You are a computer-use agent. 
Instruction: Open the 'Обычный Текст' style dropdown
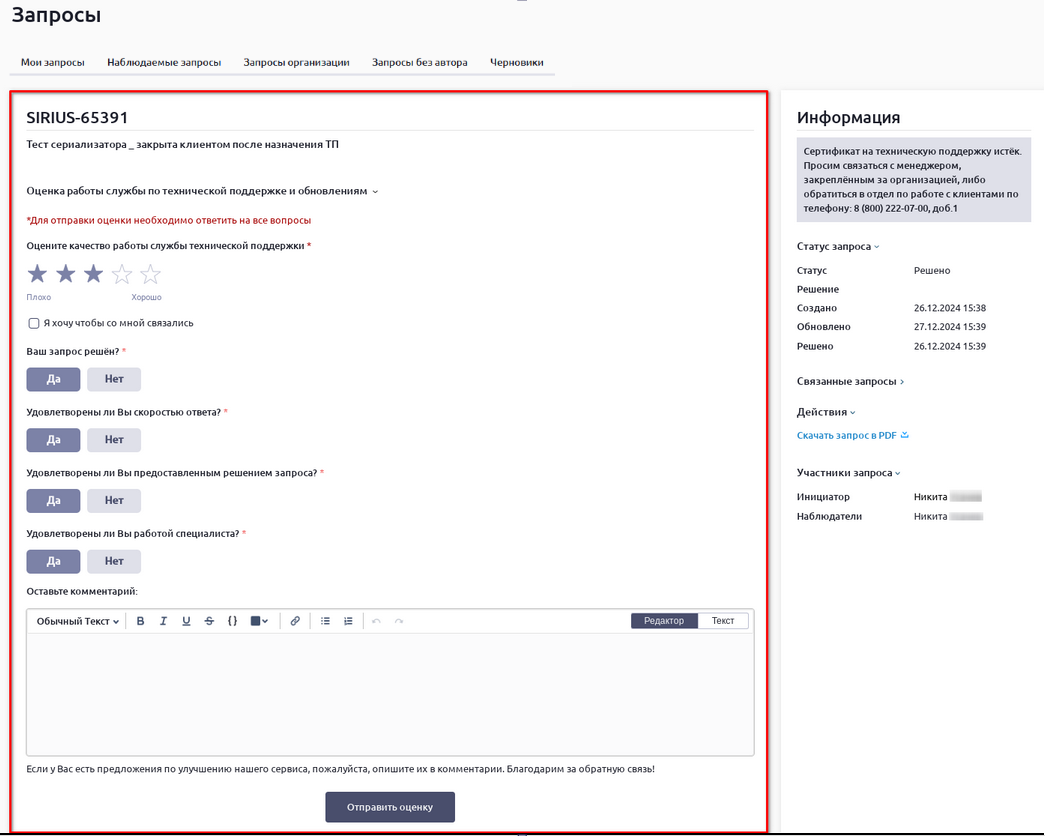tap(78, 621)
